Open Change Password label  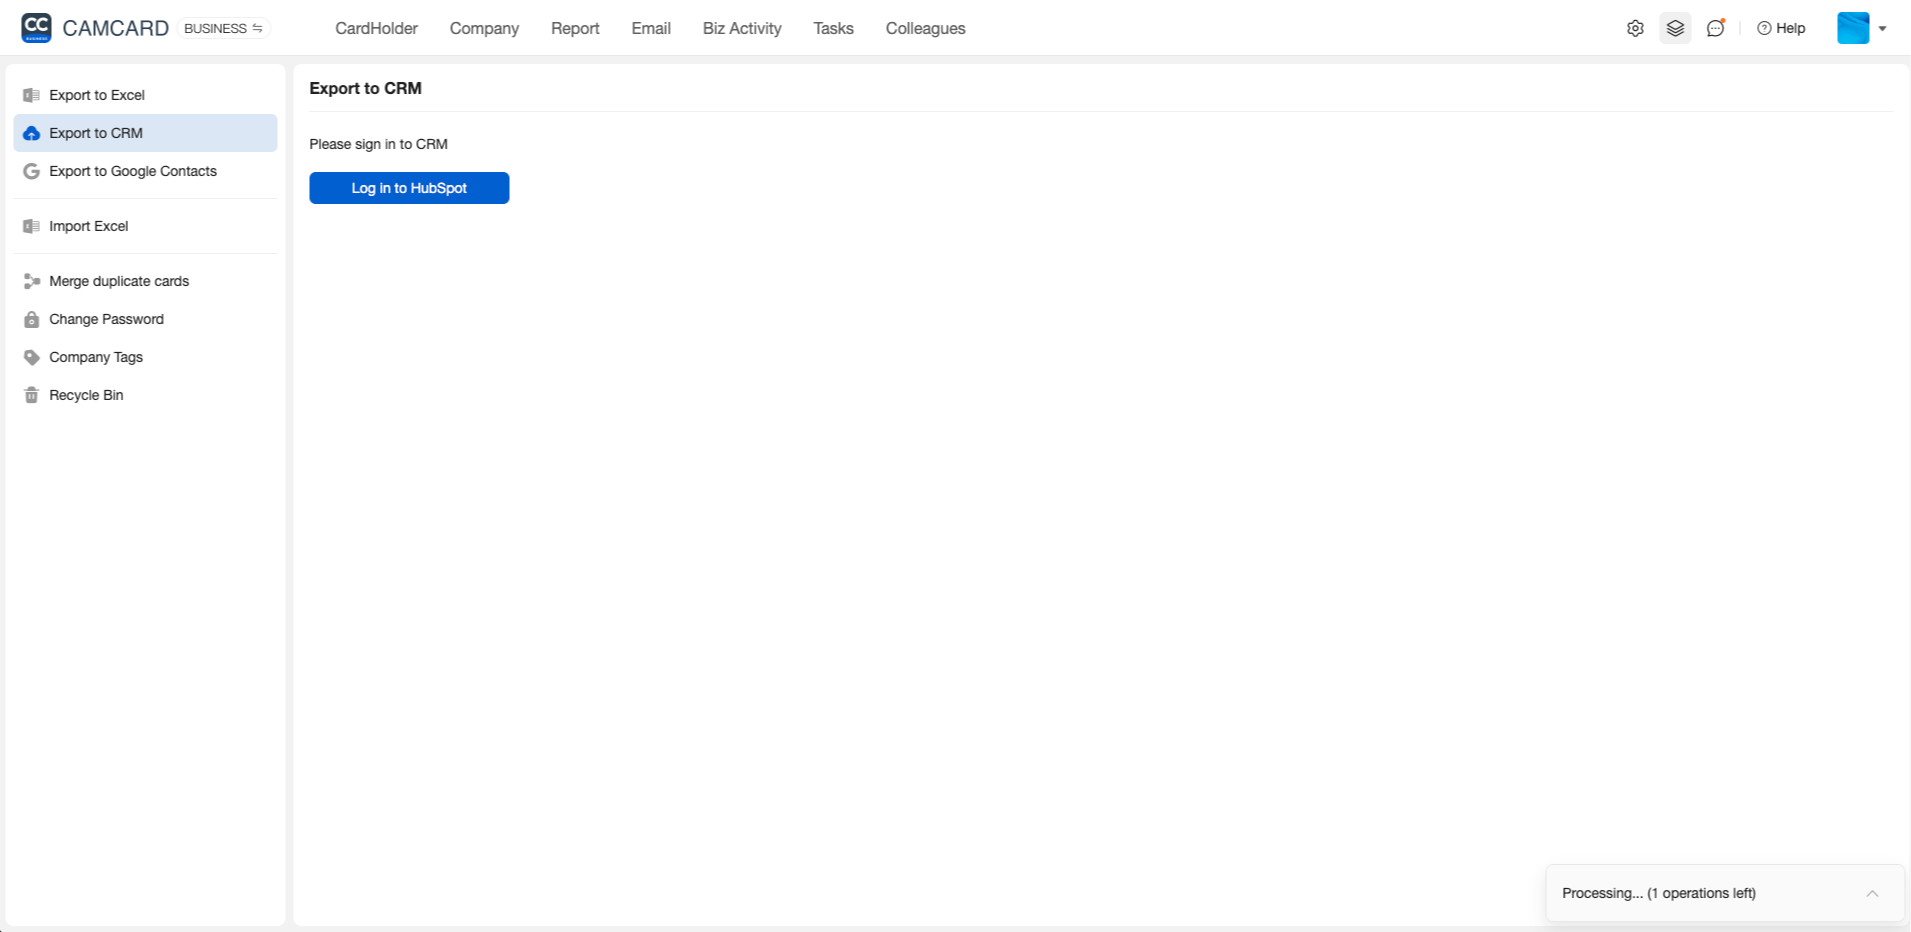click(x=106, y=319)
